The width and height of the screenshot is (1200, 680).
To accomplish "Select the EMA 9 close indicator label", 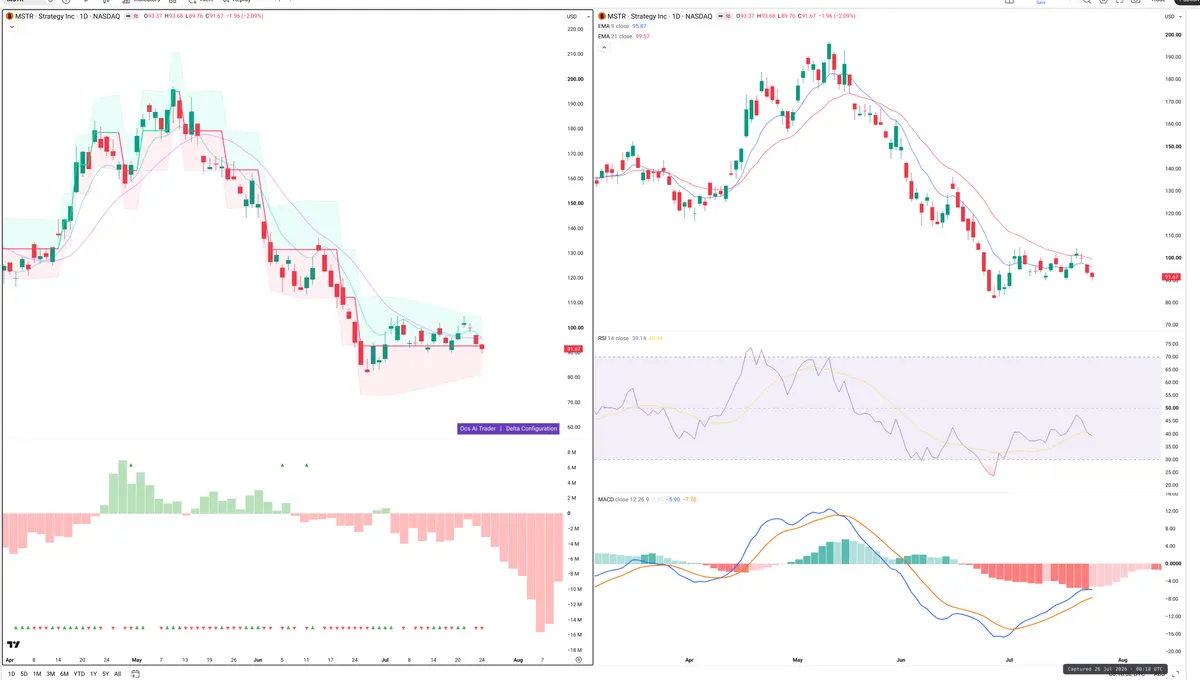I will pyautogui.click(x=614, y=27).
